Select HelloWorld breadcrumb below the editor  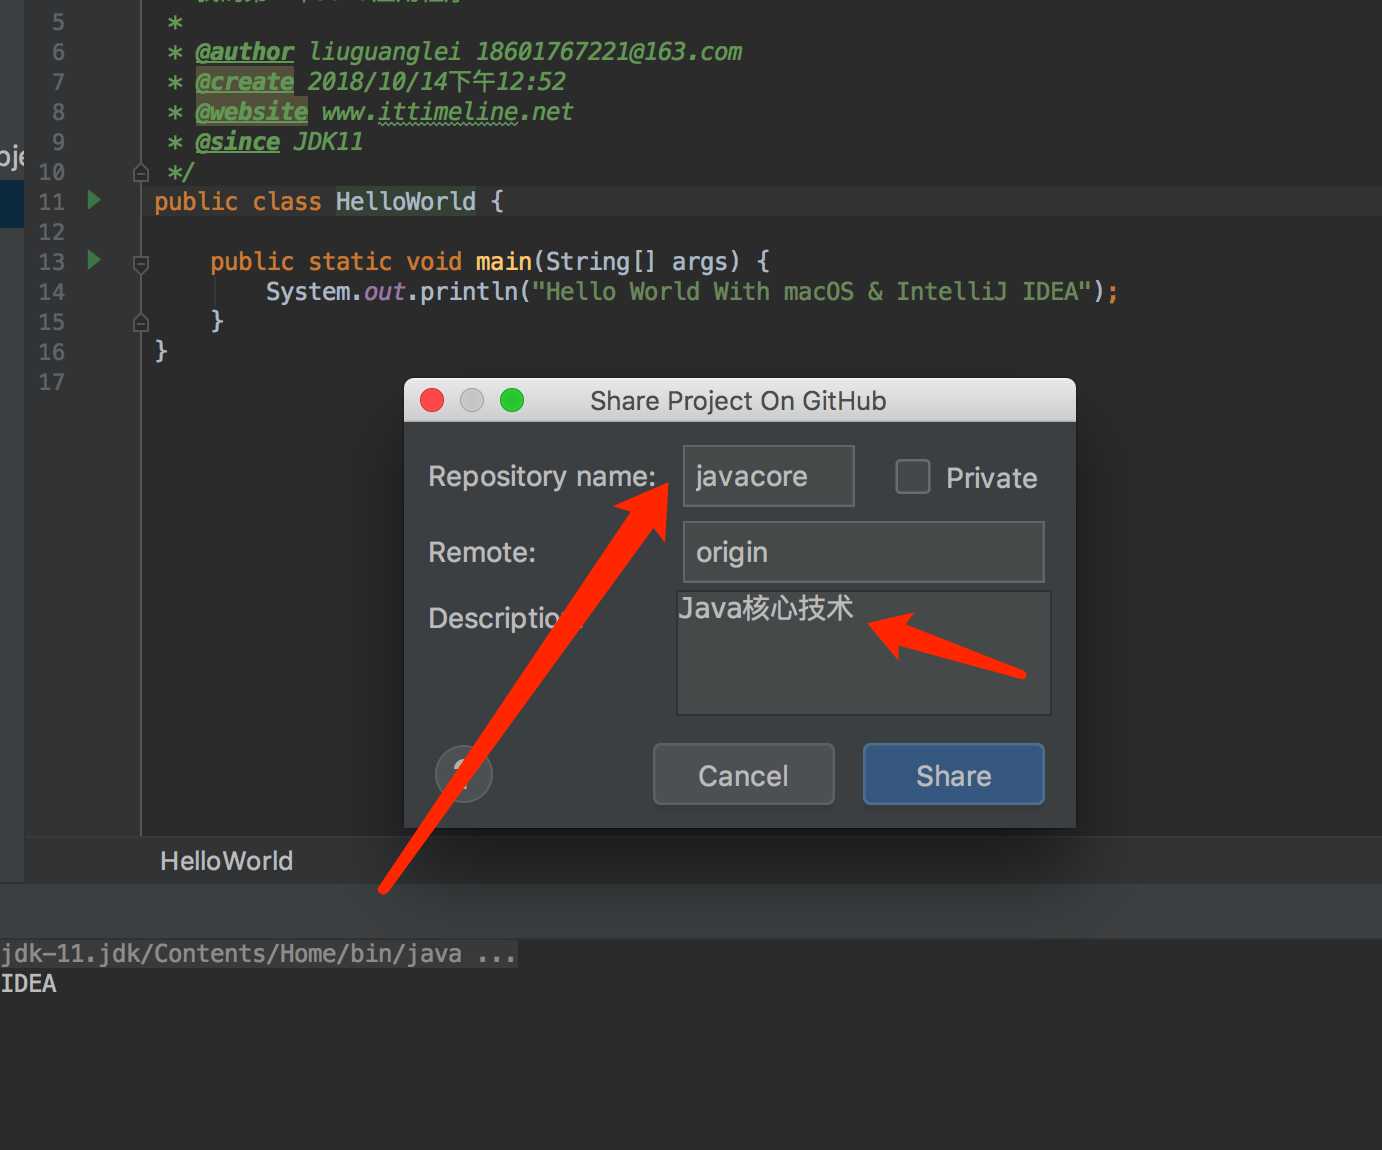[x=227, y=861]
